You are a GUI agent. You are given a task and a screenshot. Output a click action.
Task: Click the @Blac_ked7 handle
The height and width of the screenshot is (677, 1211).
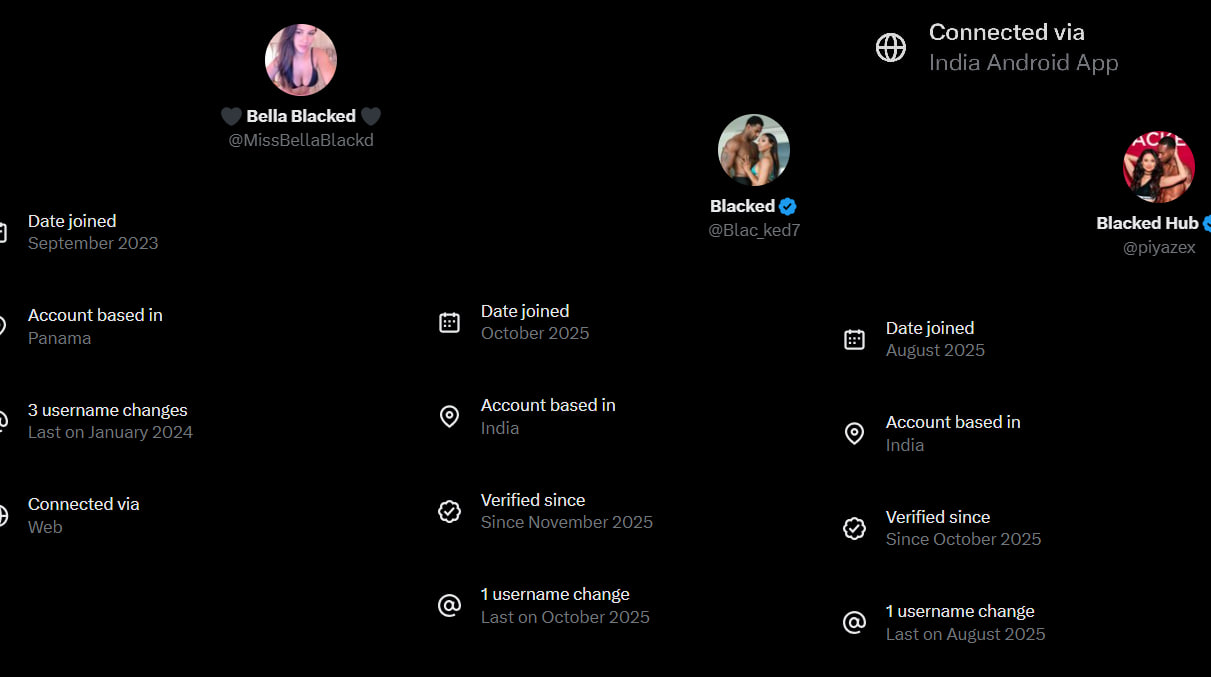(754, 230)
